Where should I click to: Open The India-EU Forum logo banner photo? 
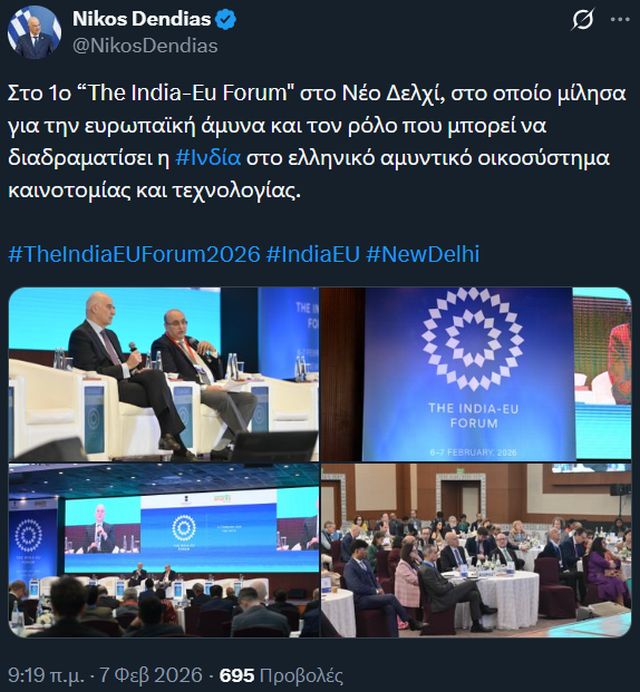[x=476, y=374]
